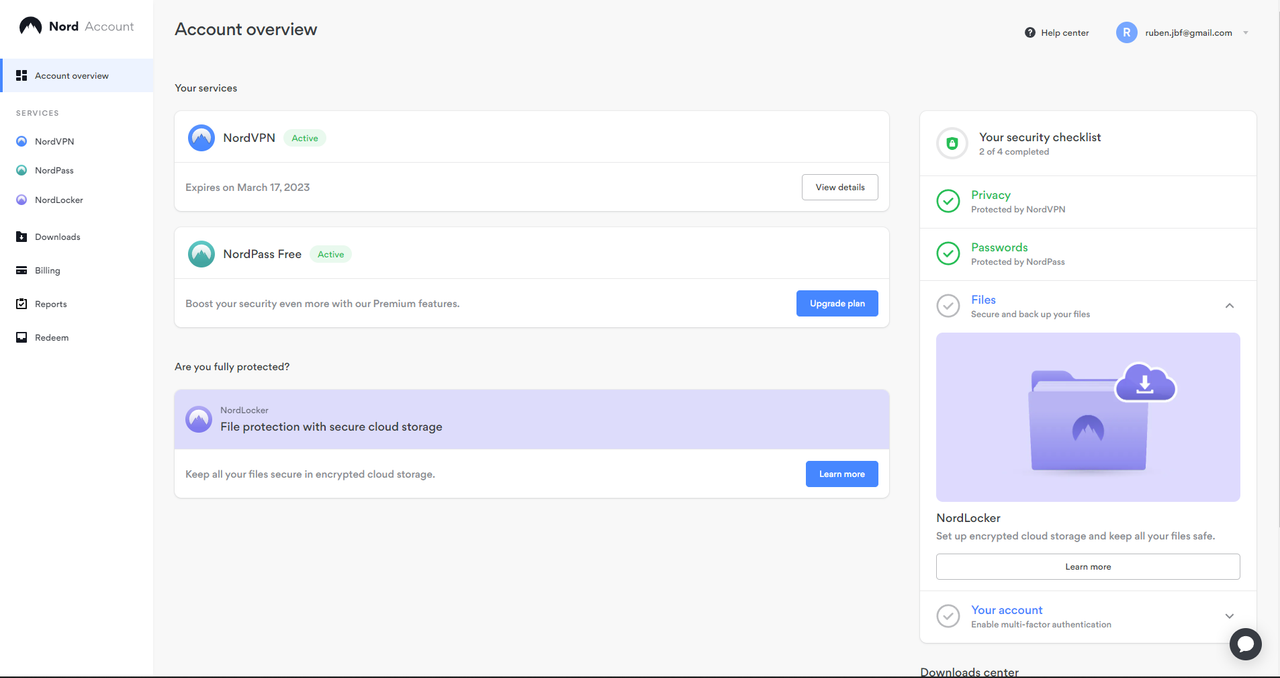Click the Help center question icon
This screenshot has width=1280, height=678.
tap(1030, 33)
